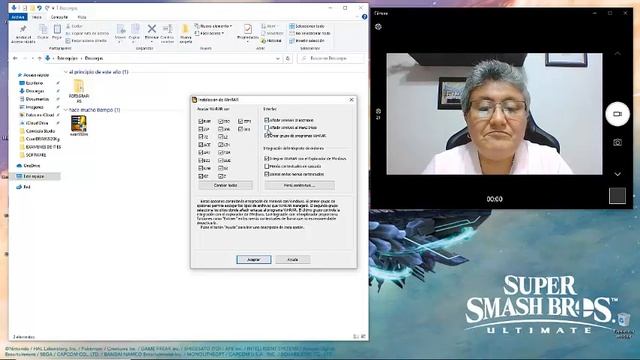Select Este equipo in navigation pane

tap(34, 176)
